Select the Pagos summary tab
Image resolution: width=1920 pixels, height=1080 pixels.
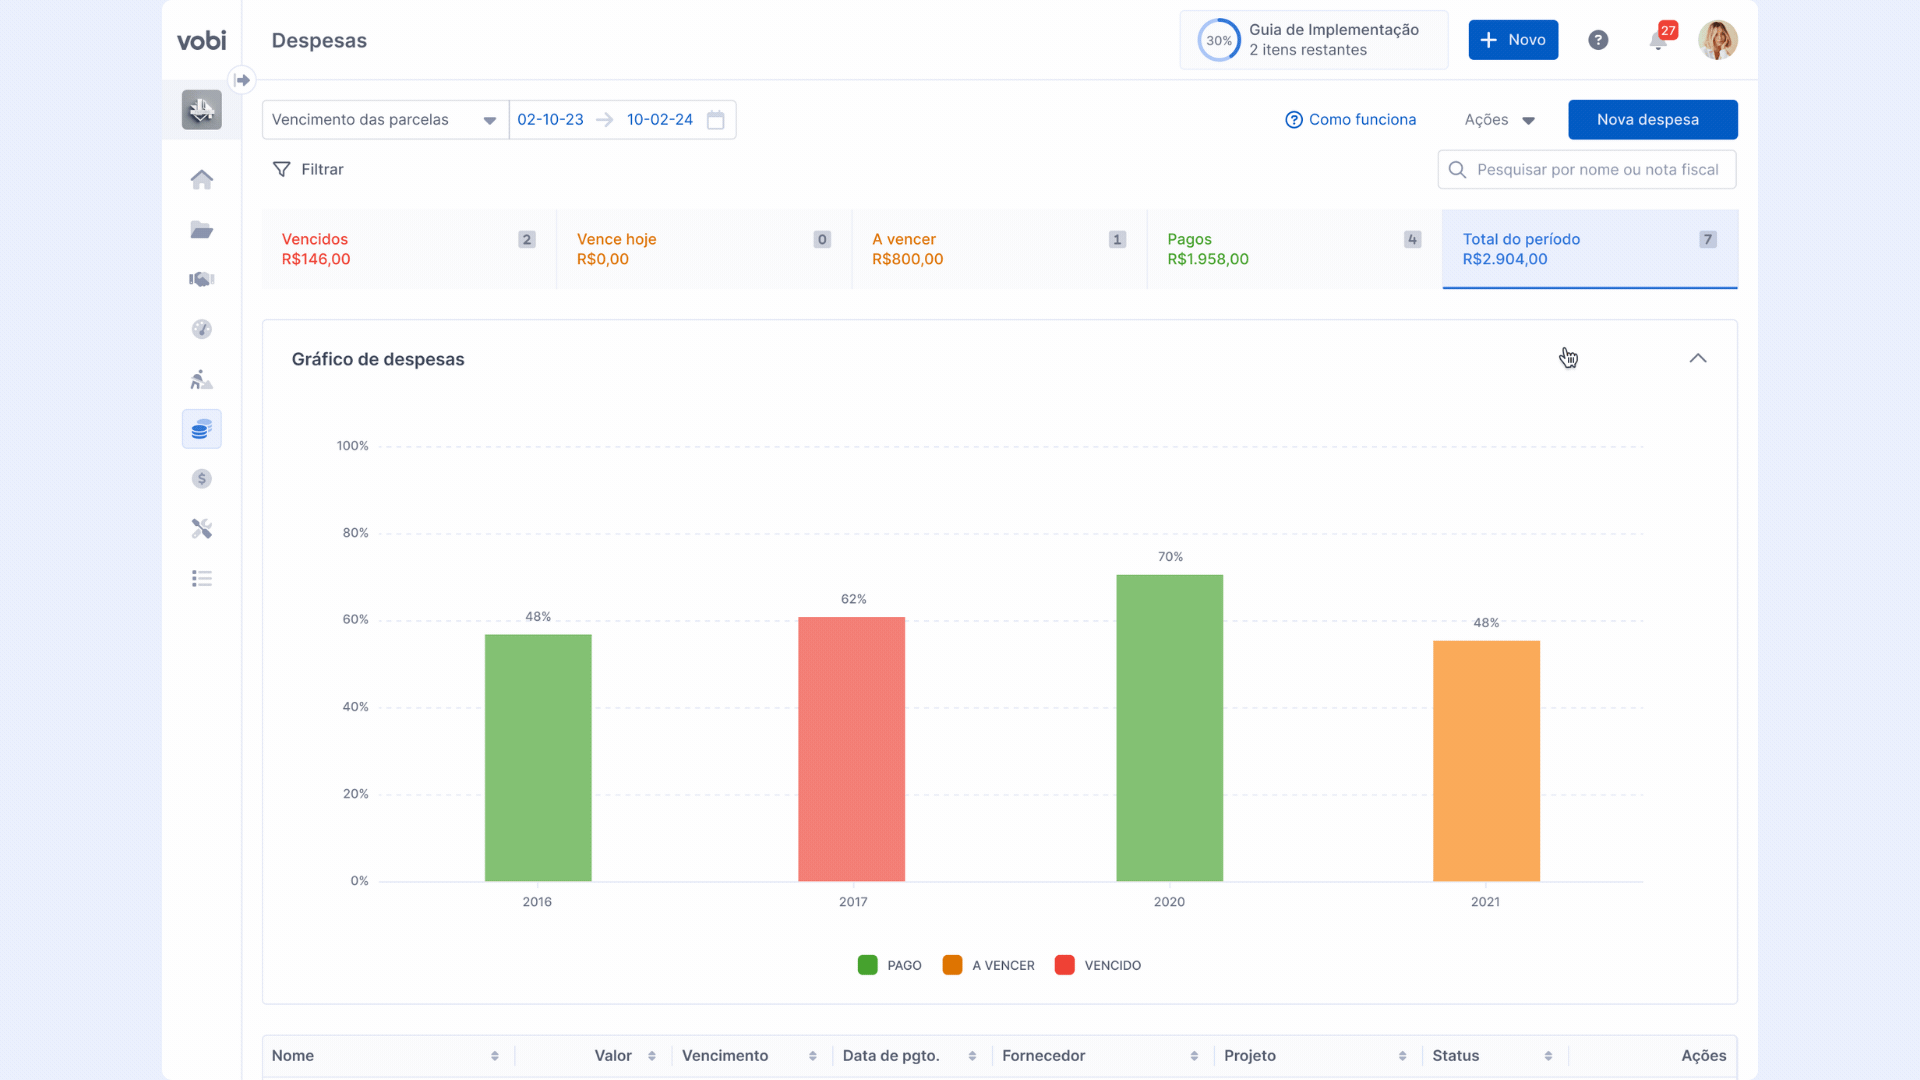[x=1293, y=249]
